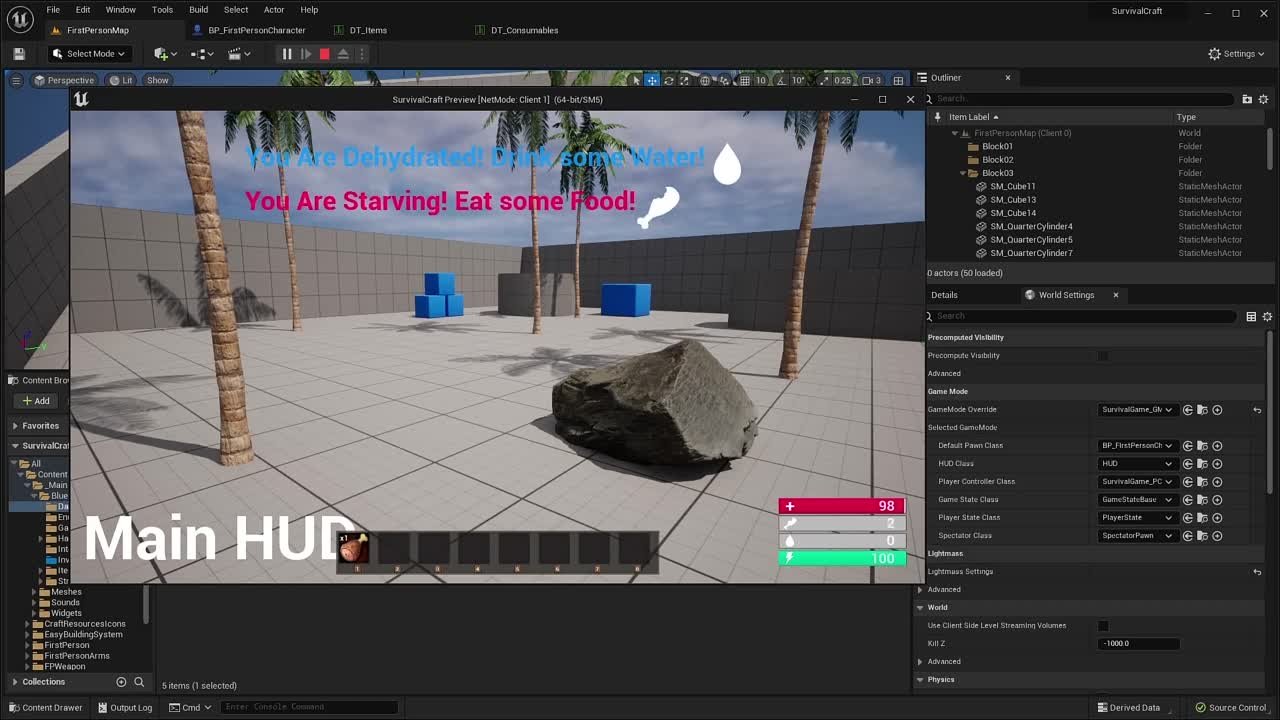The height and width of the screenshot is (720, 1280).
Task: Click the Save current level icon
Action: (x=17, y=53)
